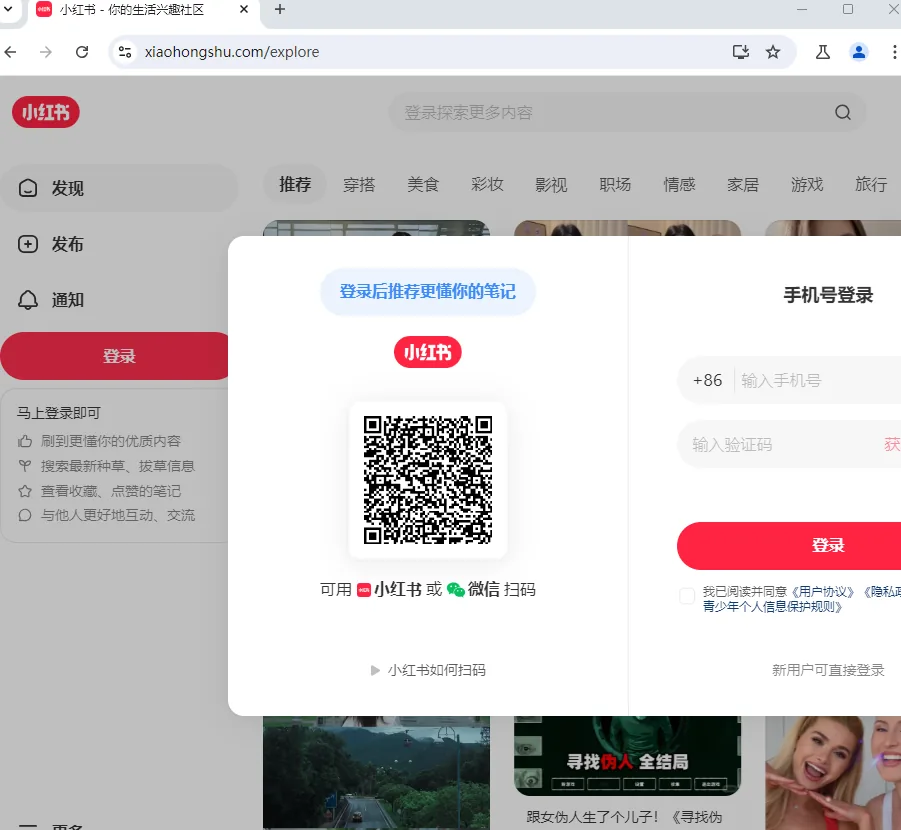Click the install app icon in address bar
Viewport: 901px width, 830px height.
(x=741, y=52)
